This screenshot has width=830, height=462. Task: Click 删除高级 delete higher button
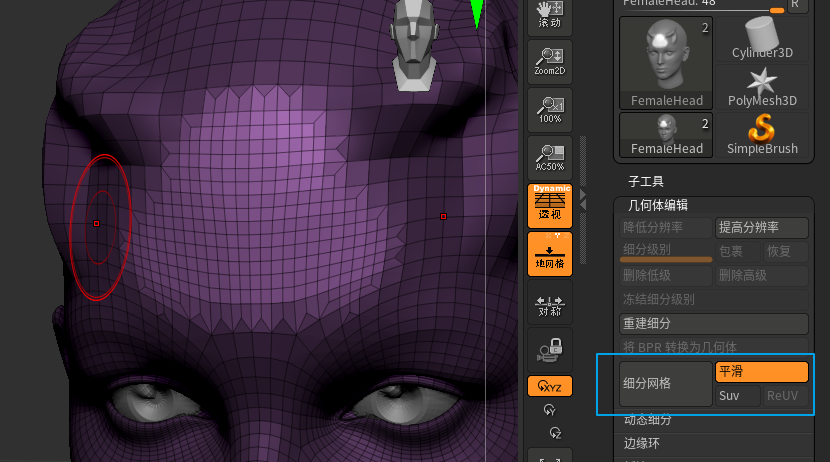coord(762,276)
